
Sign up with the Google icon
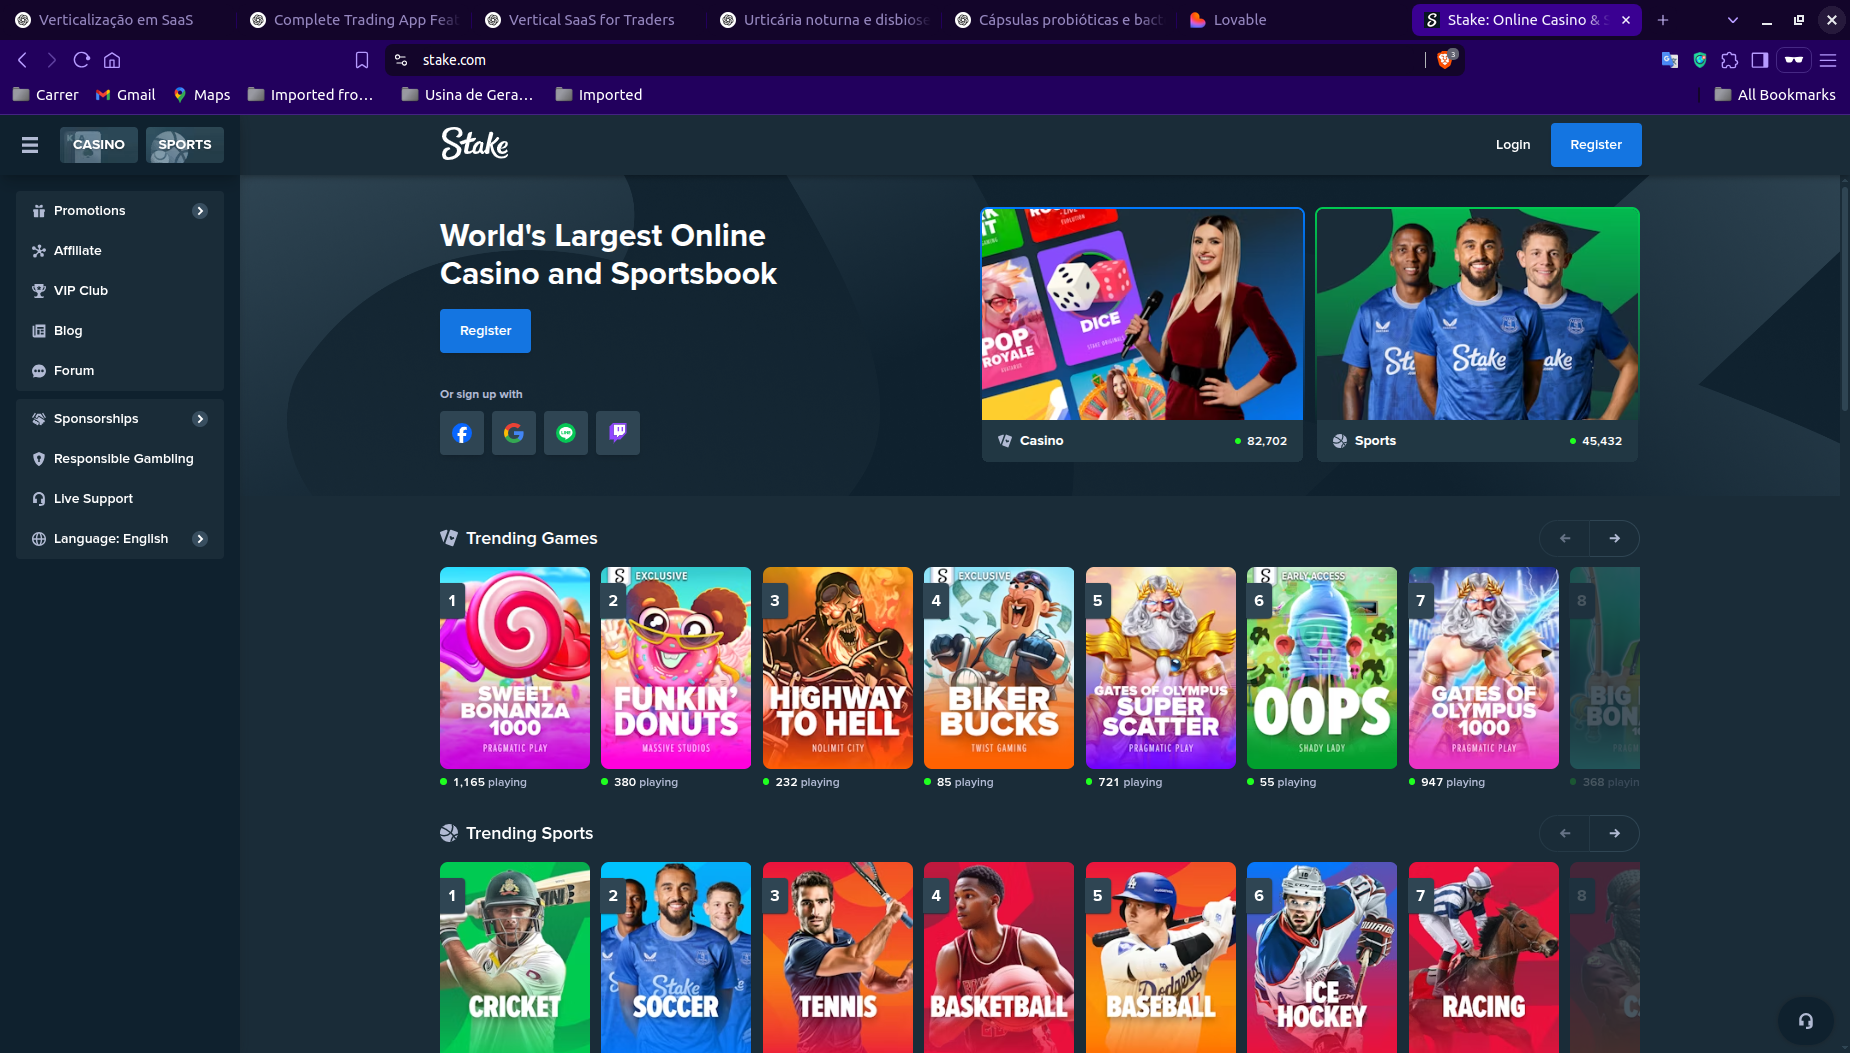tap(514, 433)
